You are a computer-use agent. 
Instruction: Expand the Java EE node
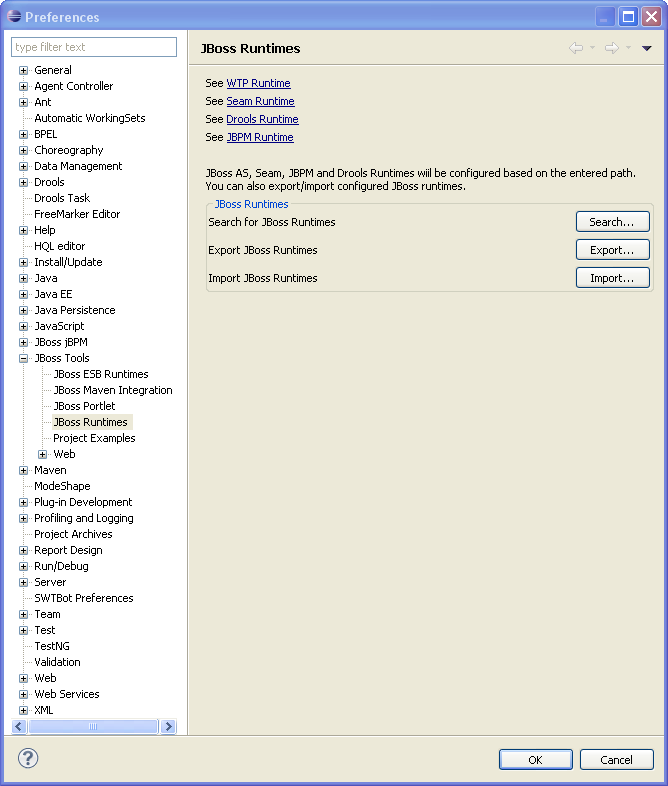(23, 294)
